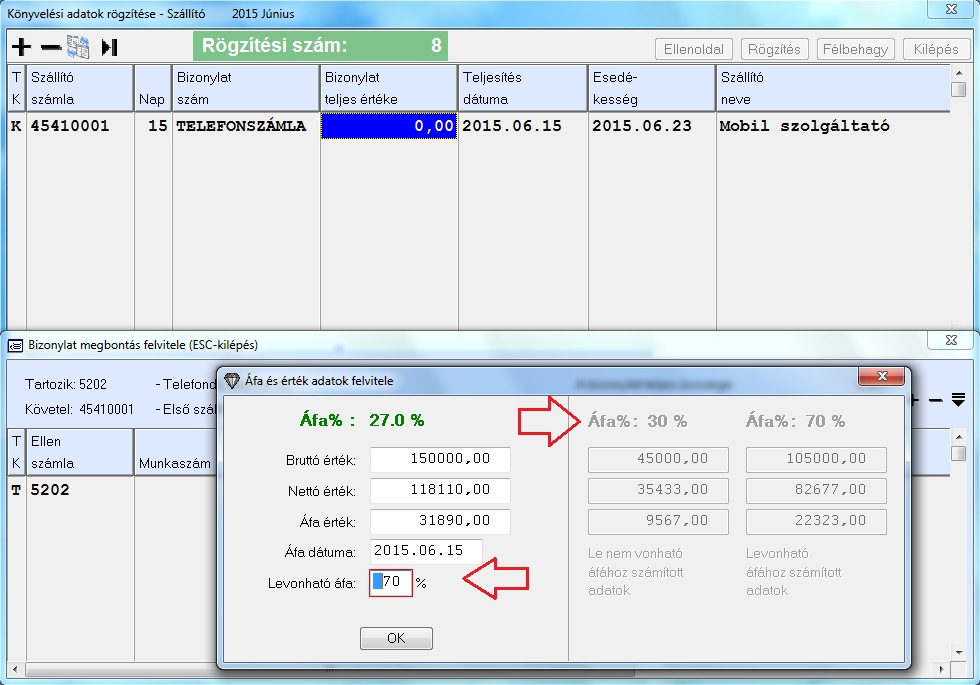Close the Áfa és érték adatok dialog
The height and width of the screenshot is (685, 980).
click(883, 378)
